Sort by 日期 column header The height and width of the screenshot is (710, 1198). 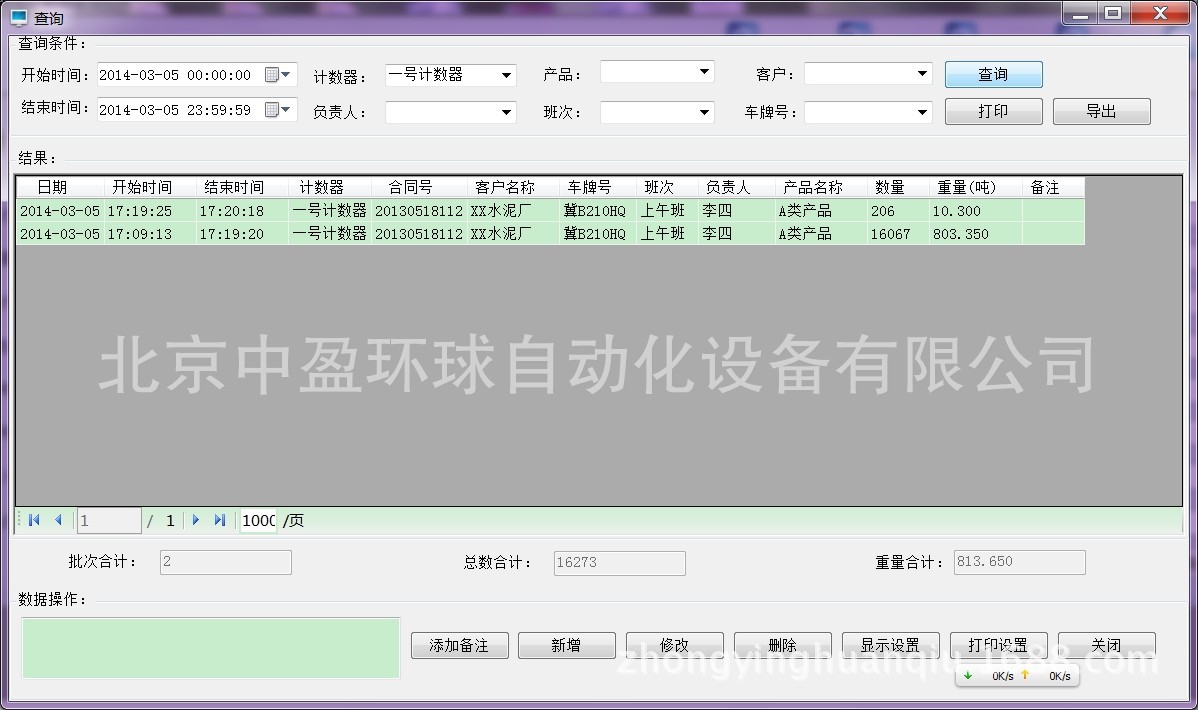click(x=60, y=187)
